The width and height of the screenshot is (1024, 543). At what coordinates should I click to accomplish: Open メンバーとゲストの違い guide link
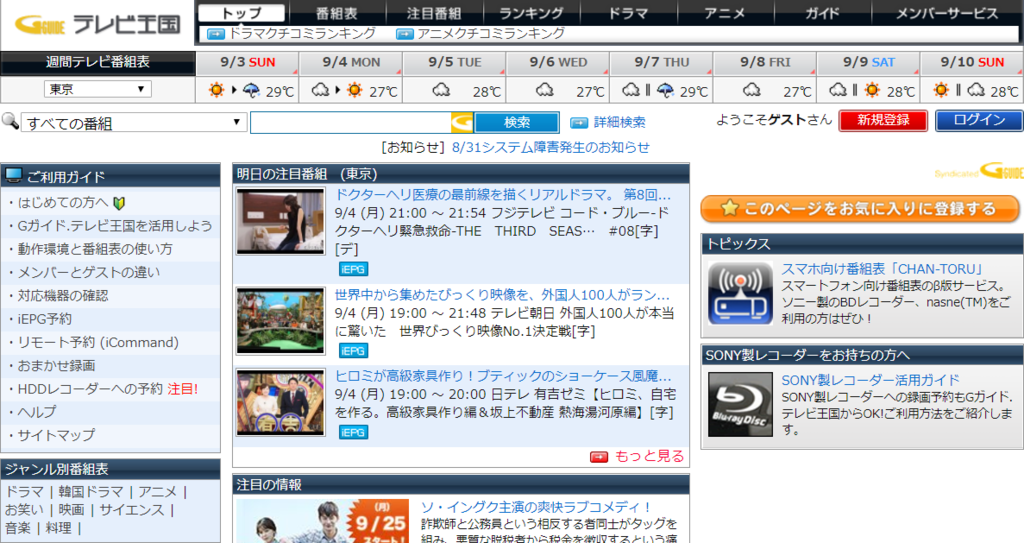click(x=88, y=272)
